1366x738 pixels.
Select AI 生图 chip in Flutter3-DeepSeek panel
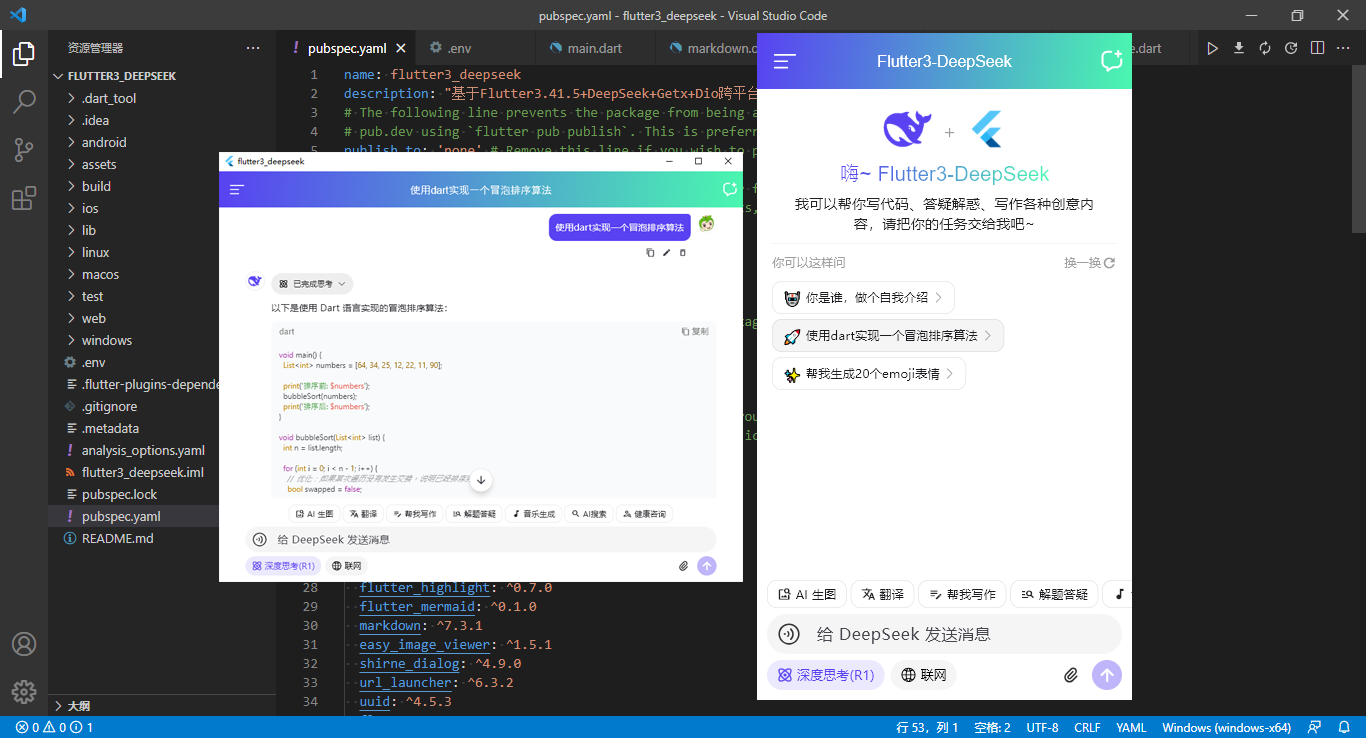click(807, 594)
